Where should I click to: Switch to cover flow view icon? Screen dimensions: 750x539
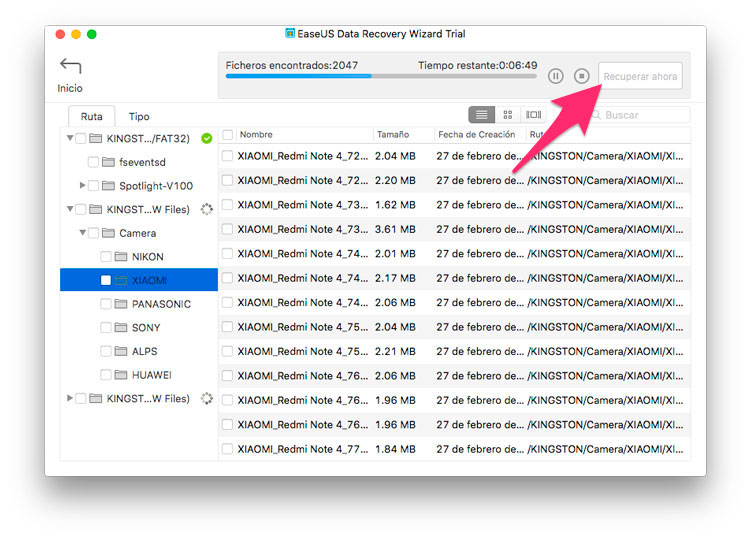pos(533,115)
